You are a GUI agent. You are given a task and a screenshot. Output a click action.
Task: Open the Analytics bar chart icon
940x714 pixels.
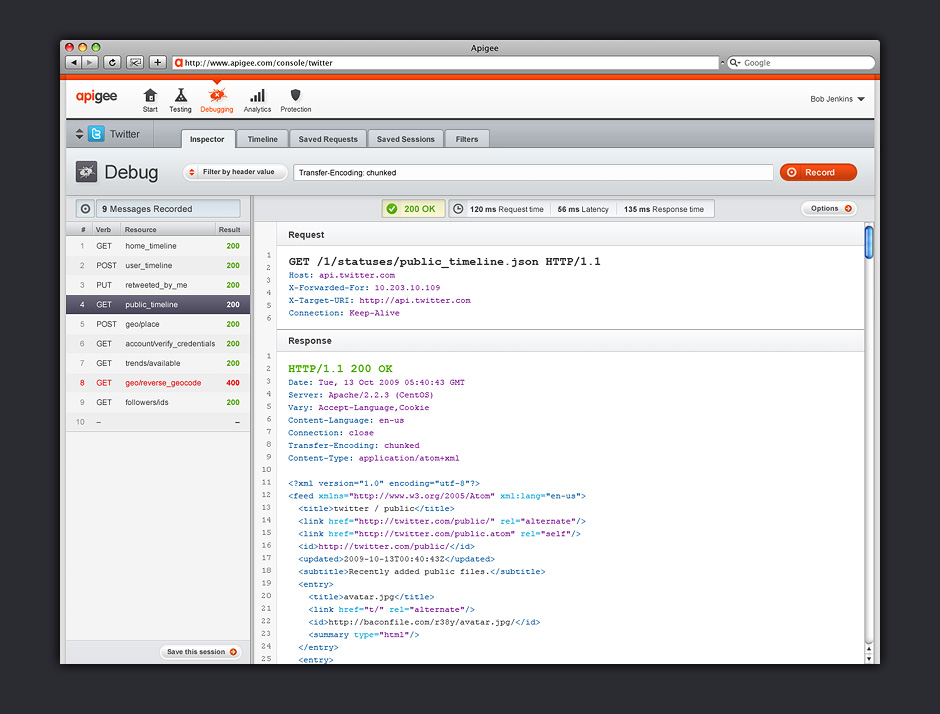(x=257, y=96)
